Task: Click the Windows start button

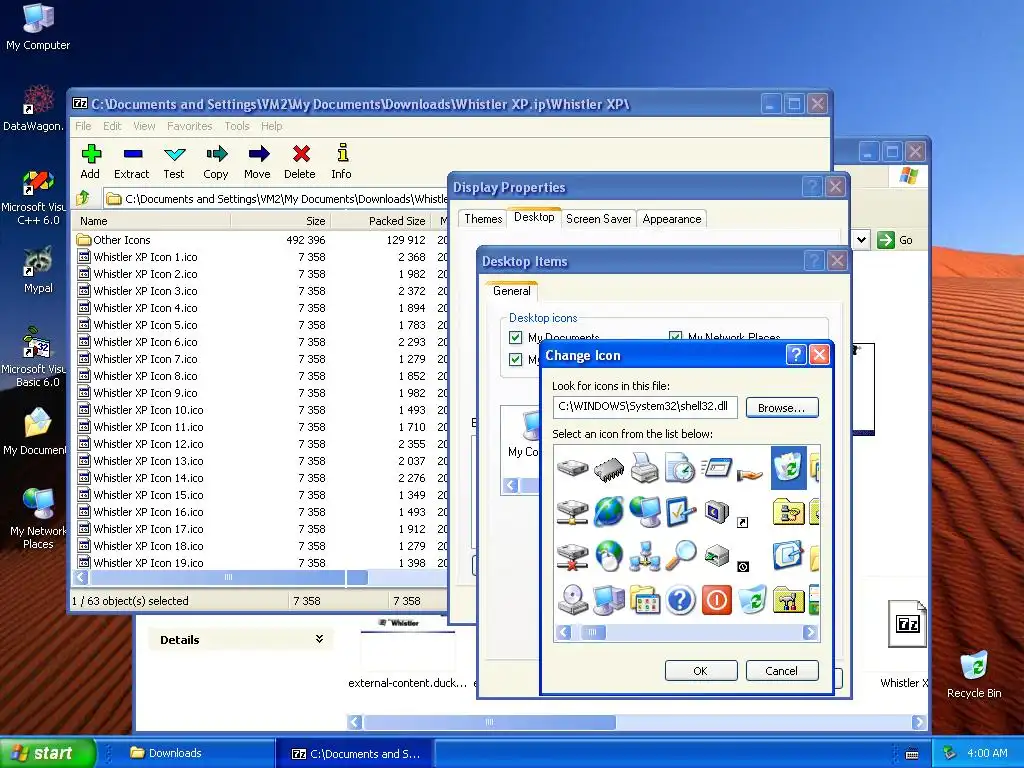Action: [47, 753]
